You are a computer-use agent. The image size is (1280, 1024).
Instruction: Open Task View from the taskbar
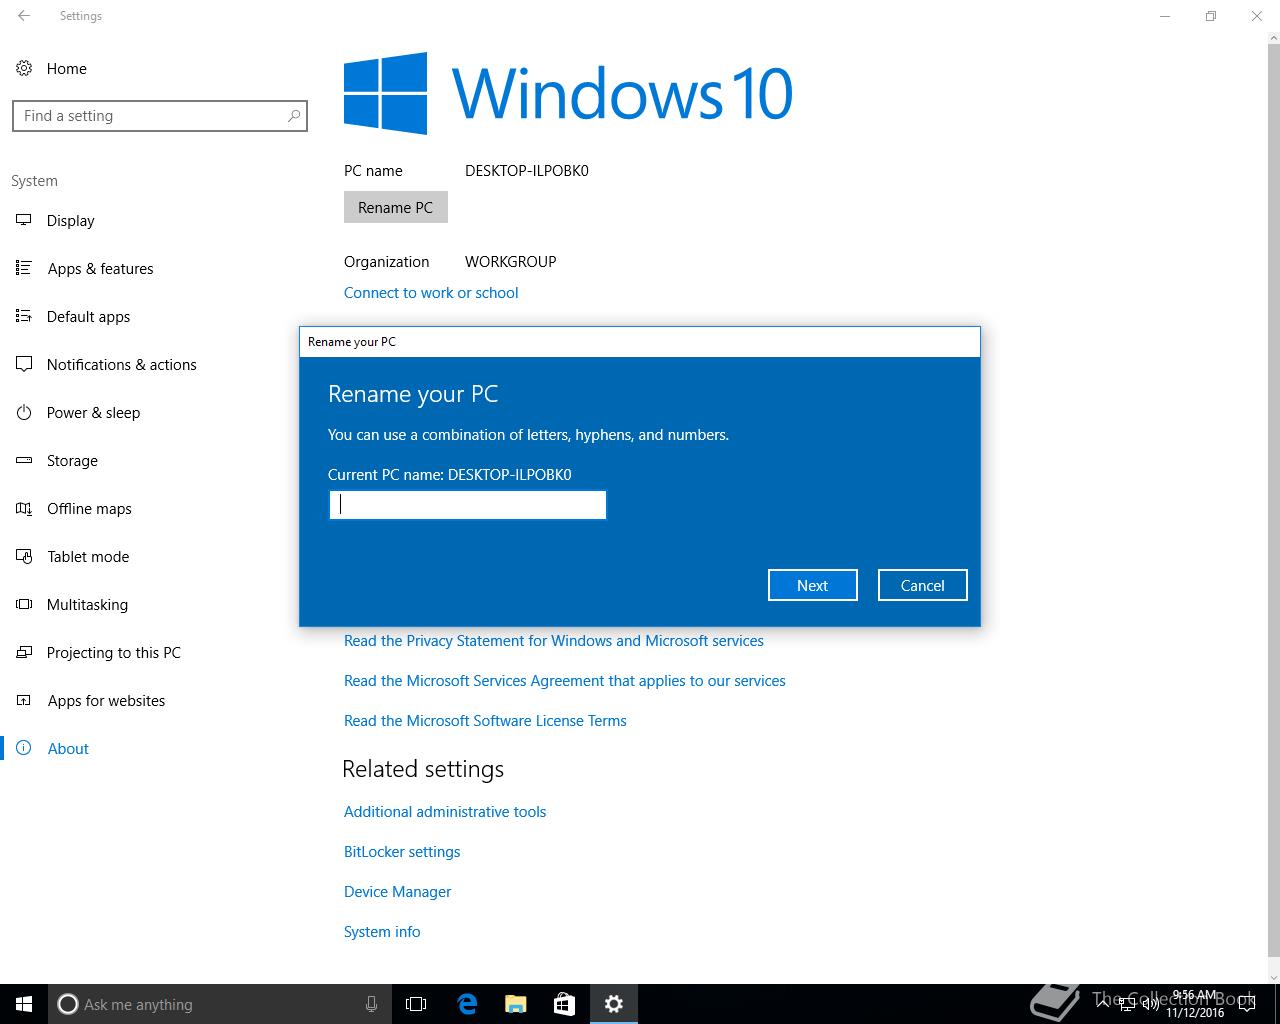416,1004
